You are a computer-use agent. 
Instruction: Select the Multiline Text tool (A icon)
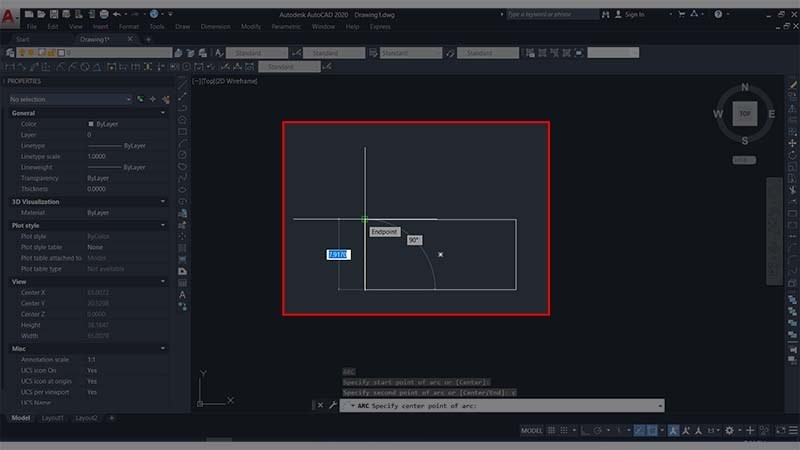click(182, 295)
